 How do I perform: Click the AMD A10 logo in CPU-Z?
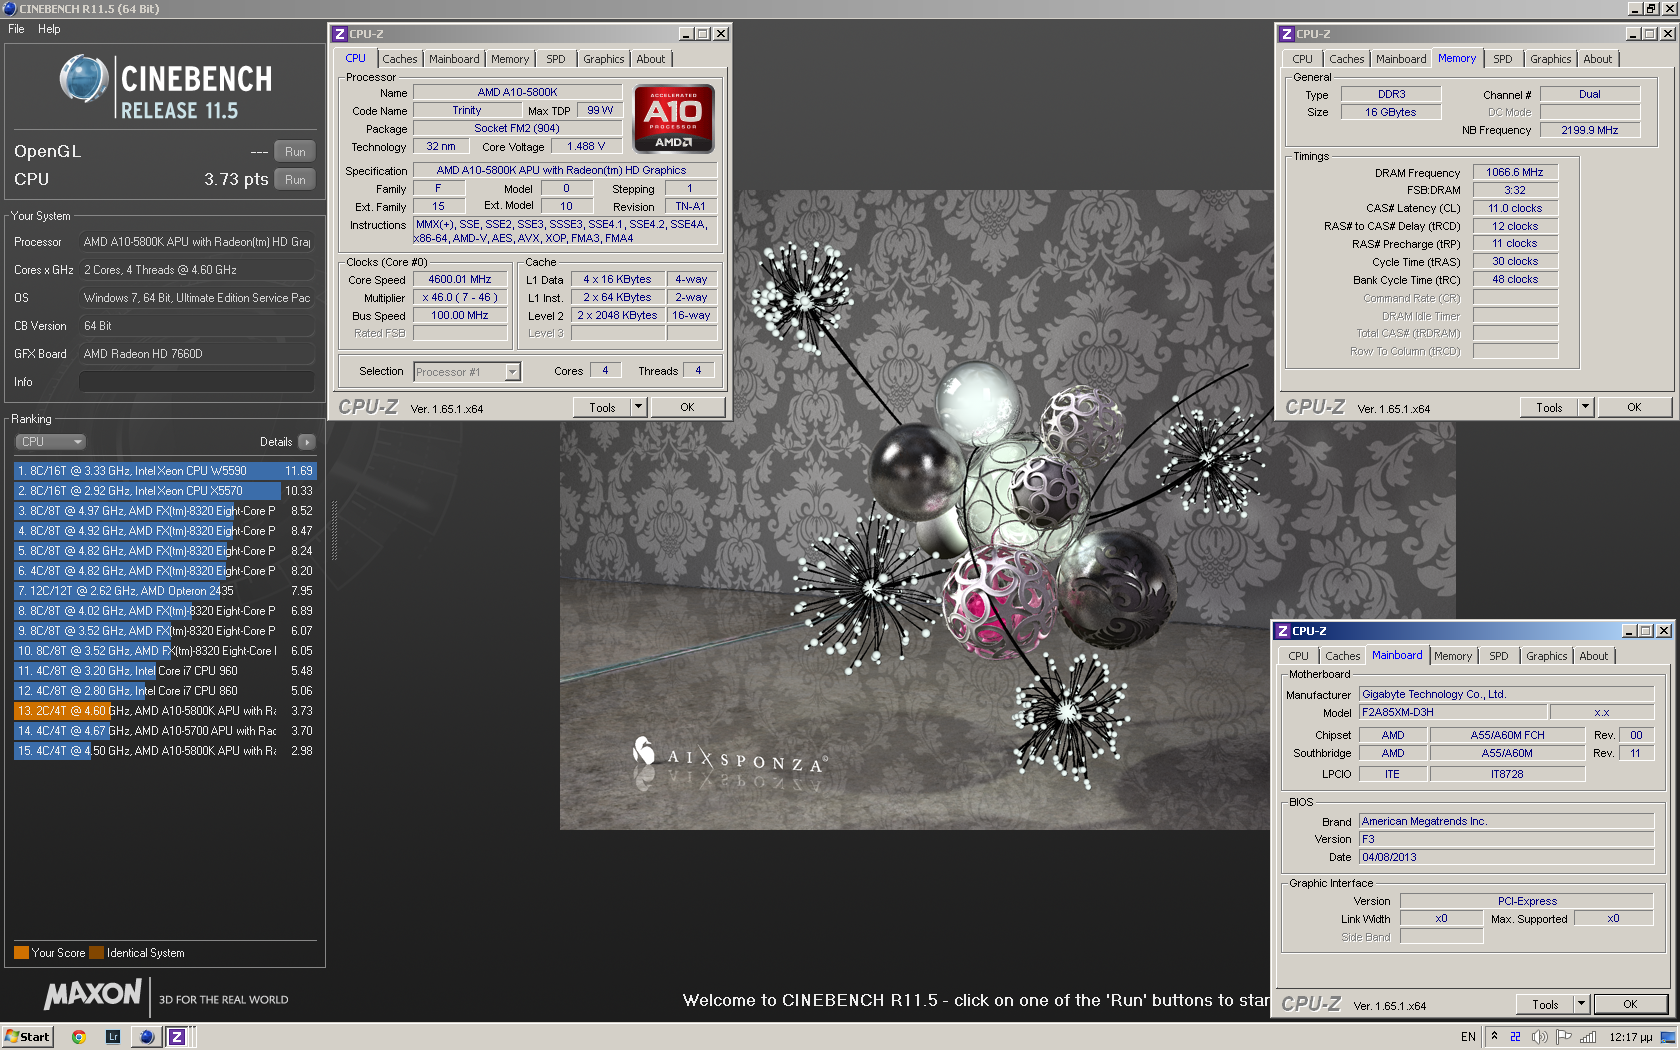pos(674,119)
